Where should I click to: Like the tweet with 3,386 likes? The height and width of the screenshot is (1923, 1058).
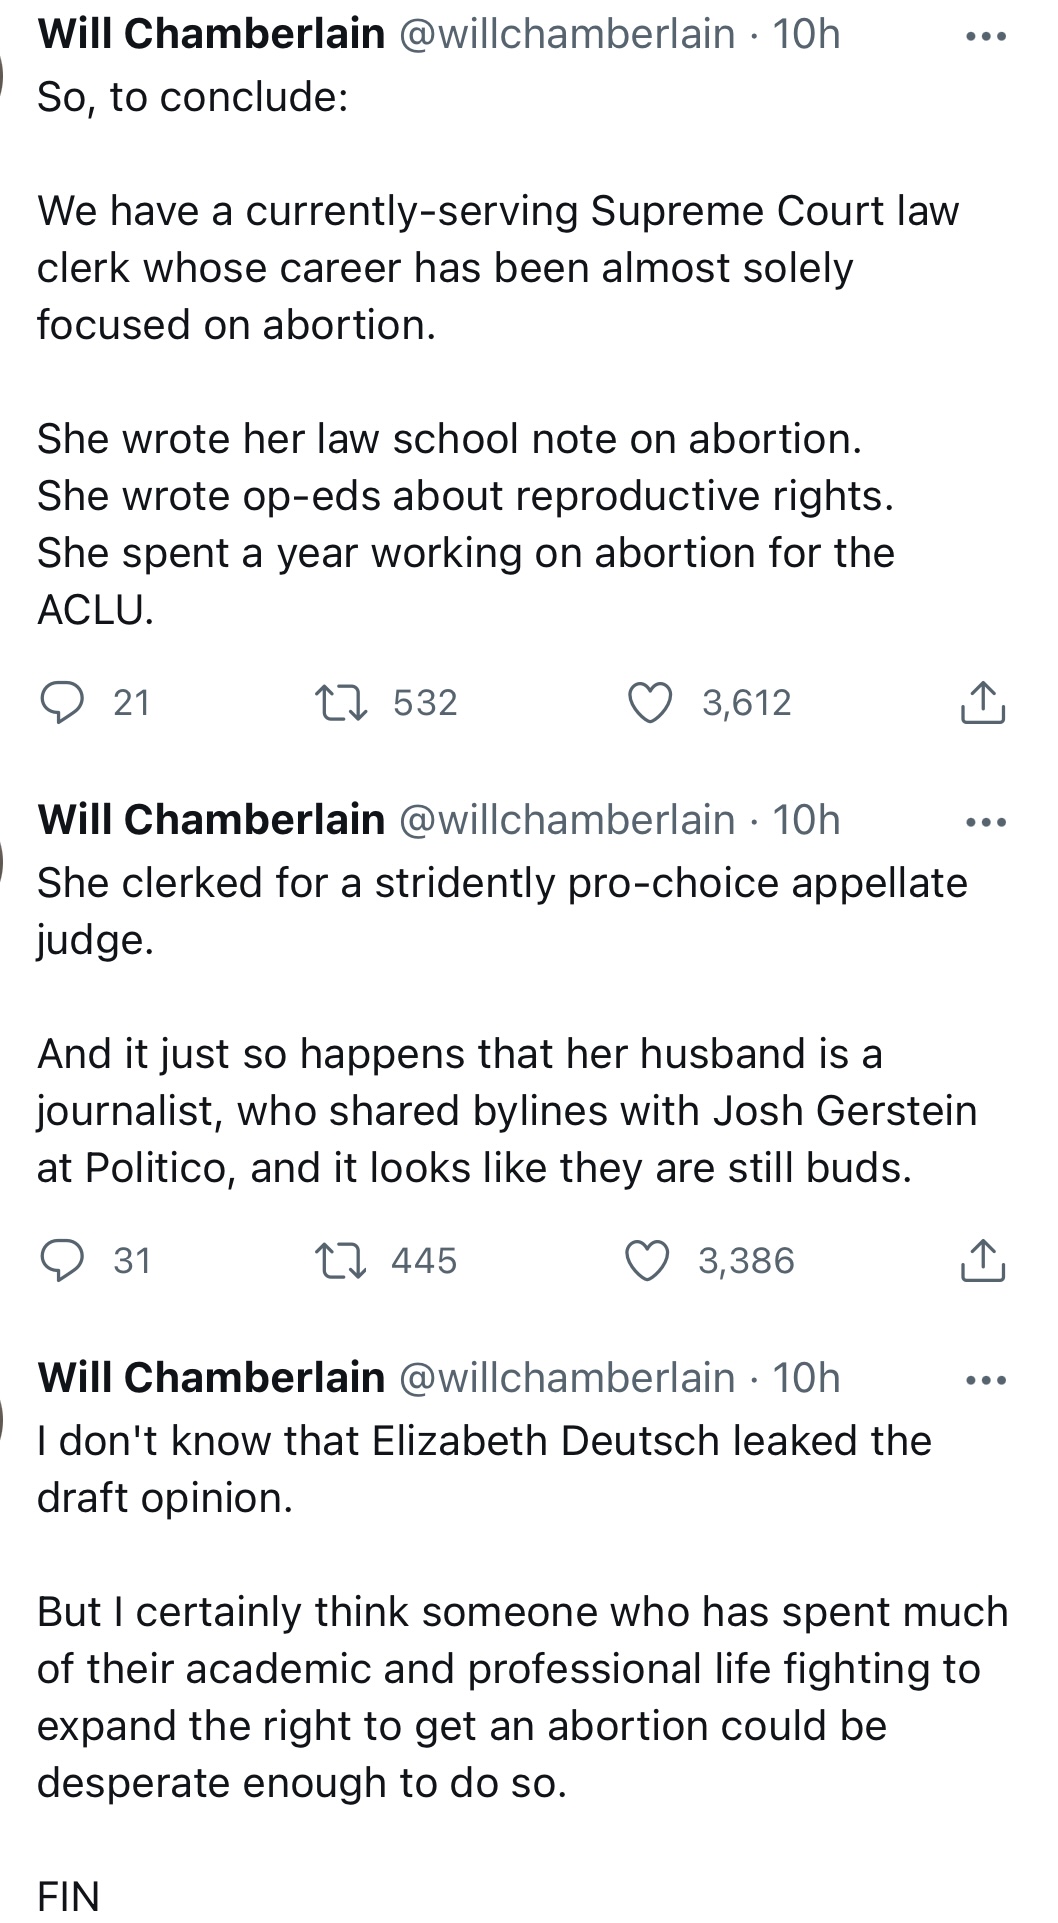(647, 1260)
